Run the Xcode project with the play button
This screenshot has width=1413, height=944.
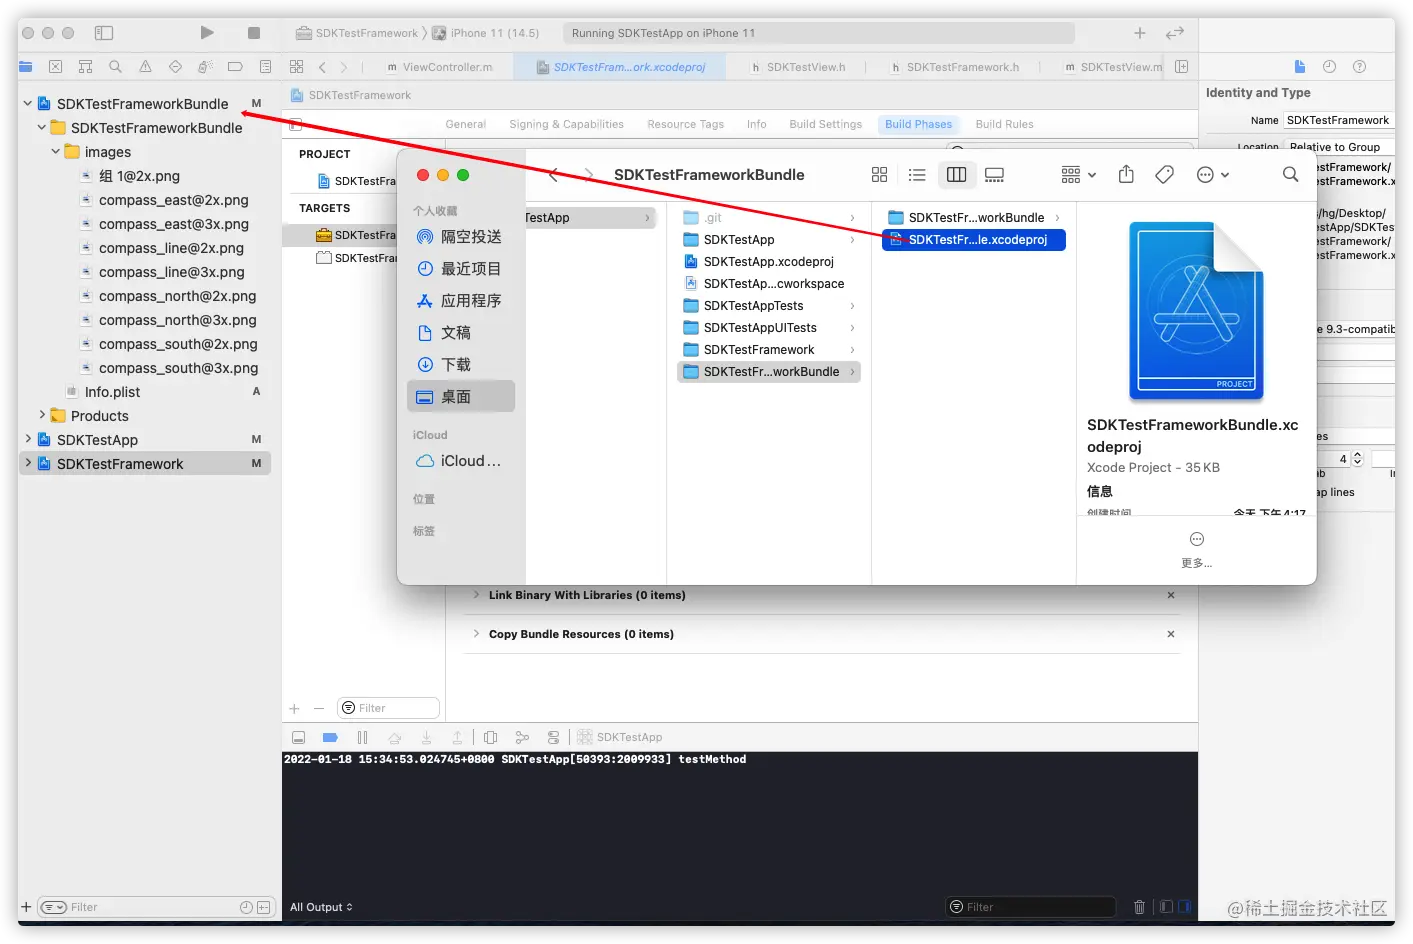click(207, 33)
